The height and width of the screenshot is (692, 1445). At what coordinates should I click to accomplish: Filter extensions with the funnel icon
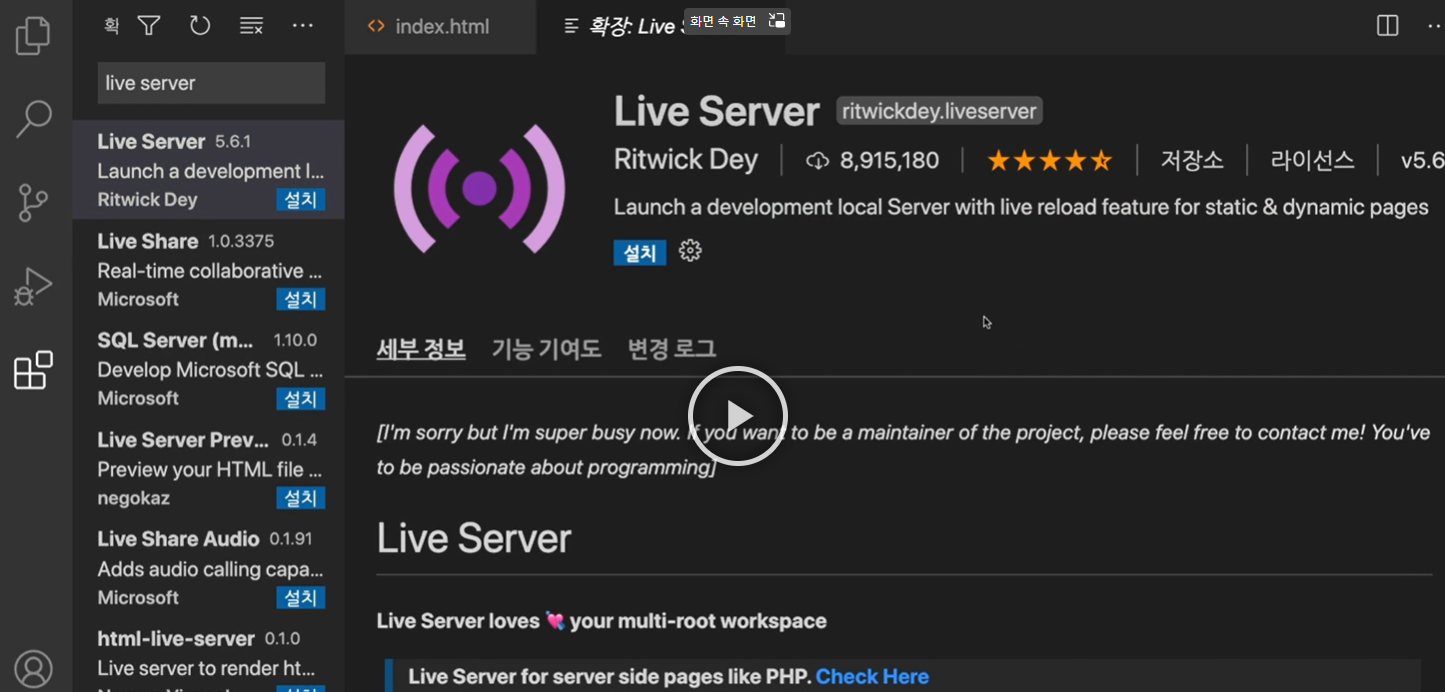click(149, 26)
